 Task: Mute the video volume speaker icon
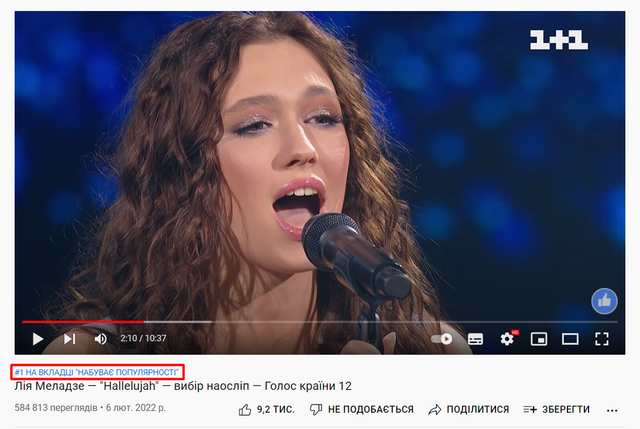point(101,339)
